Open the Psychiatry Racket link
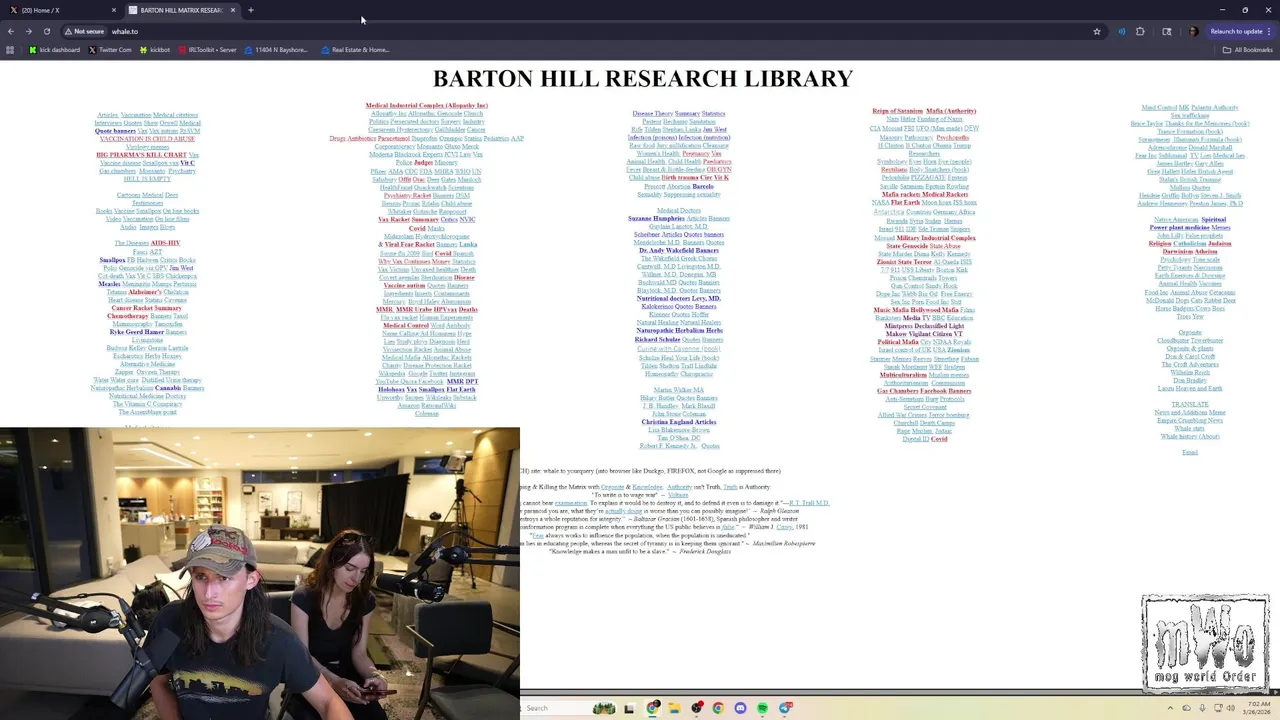Screen dimensions: 1280x720 click(406, 196)
